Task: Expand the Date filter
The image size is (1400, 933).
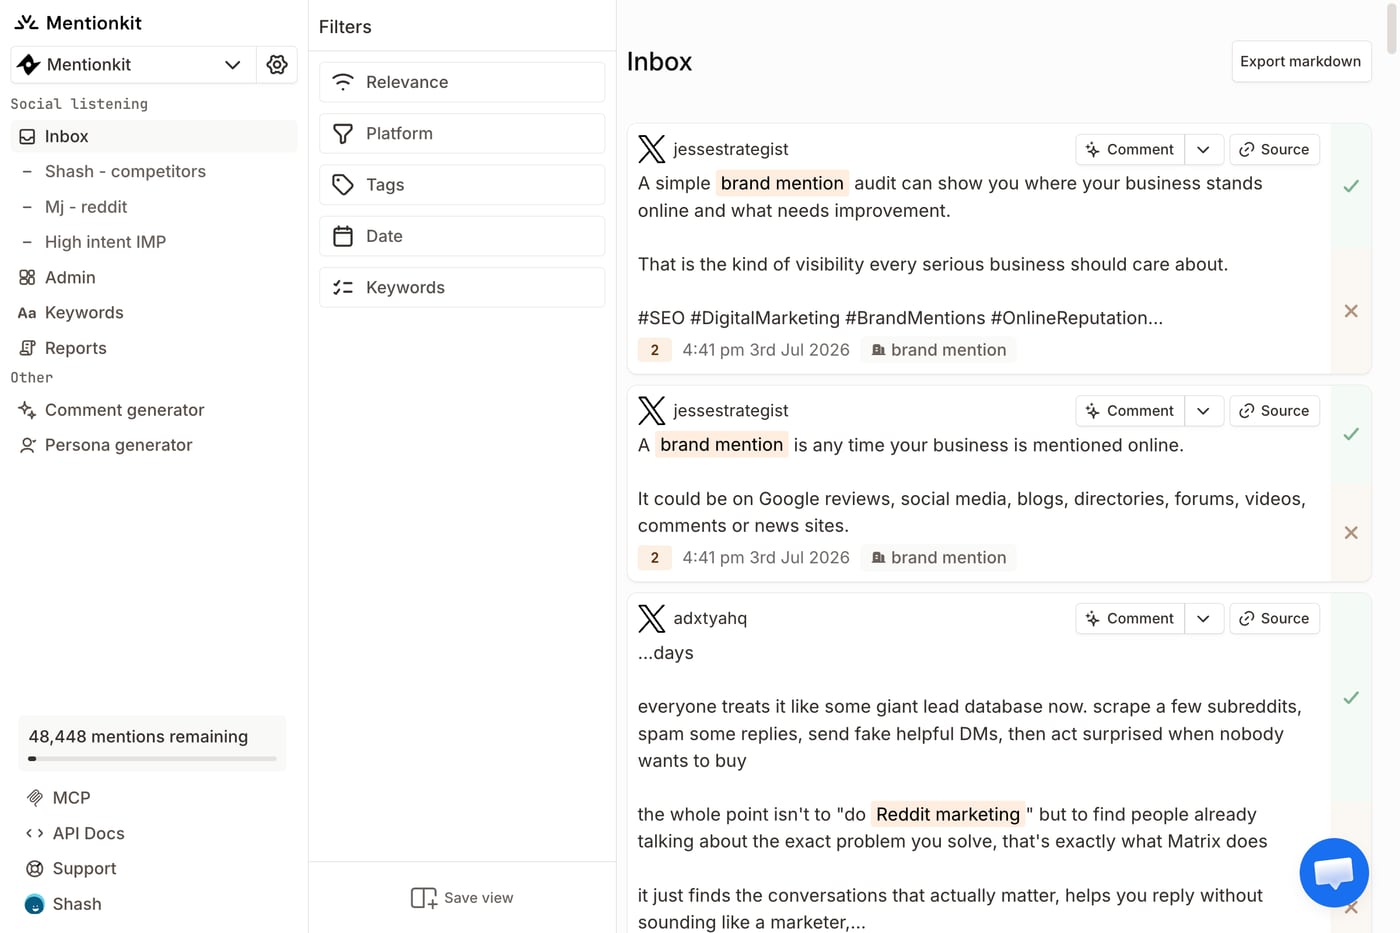Action: point(462,236)
